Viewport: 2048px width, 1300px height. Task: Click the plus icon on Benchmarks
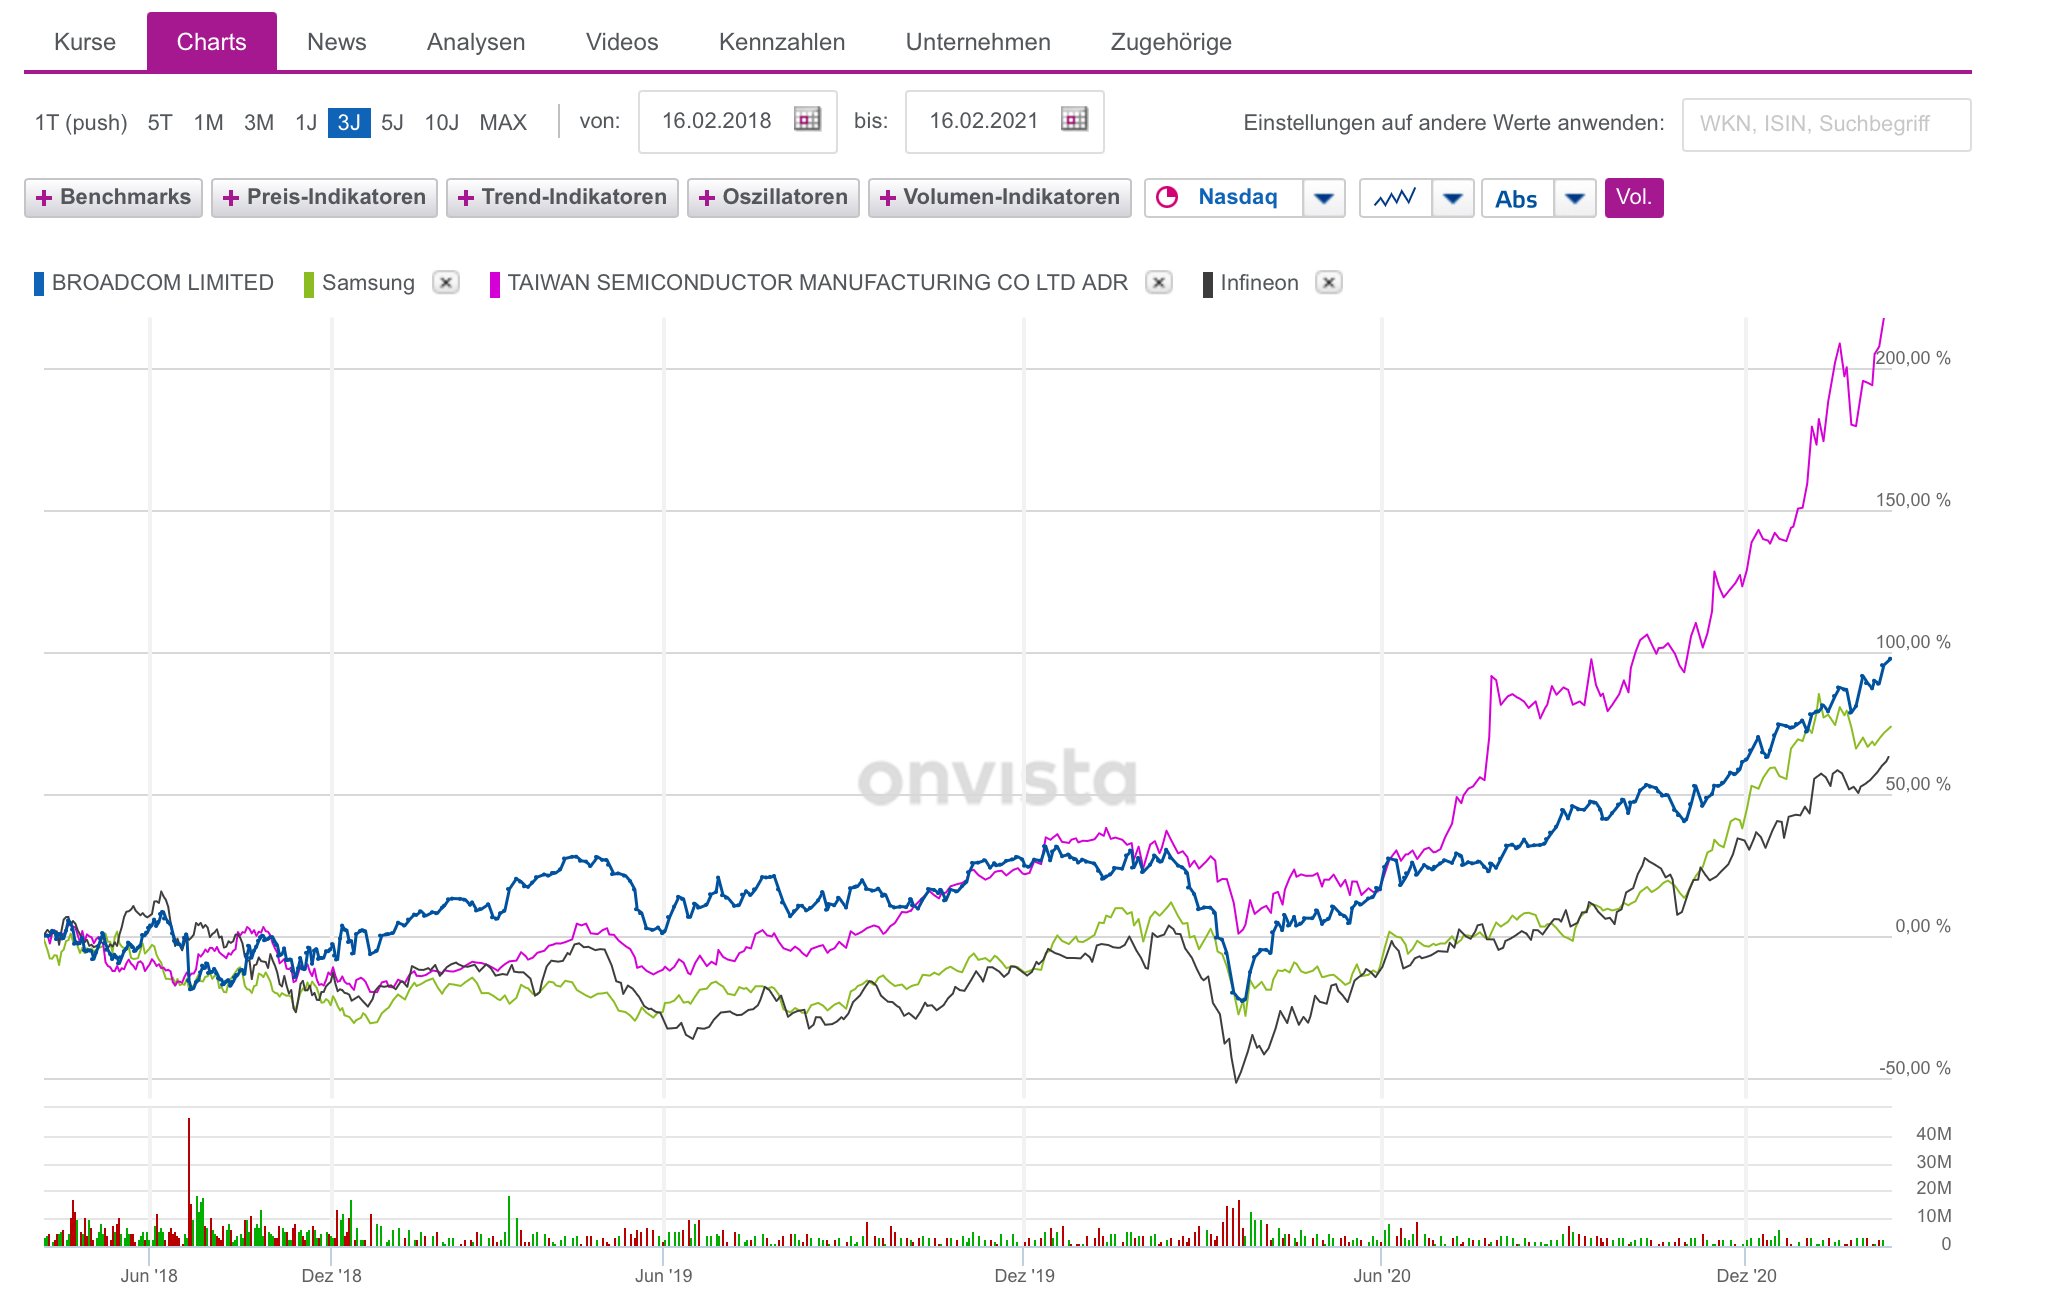point(44,198)
